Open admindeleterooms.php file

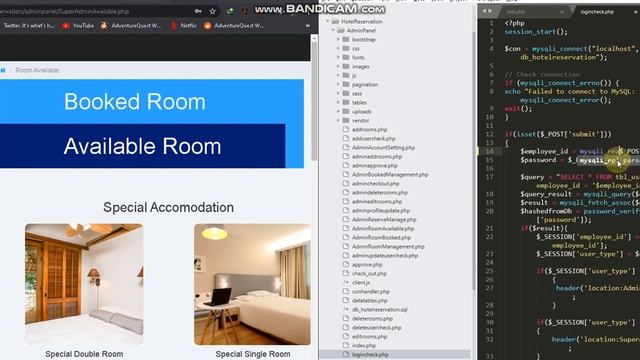tap(380, 193)
